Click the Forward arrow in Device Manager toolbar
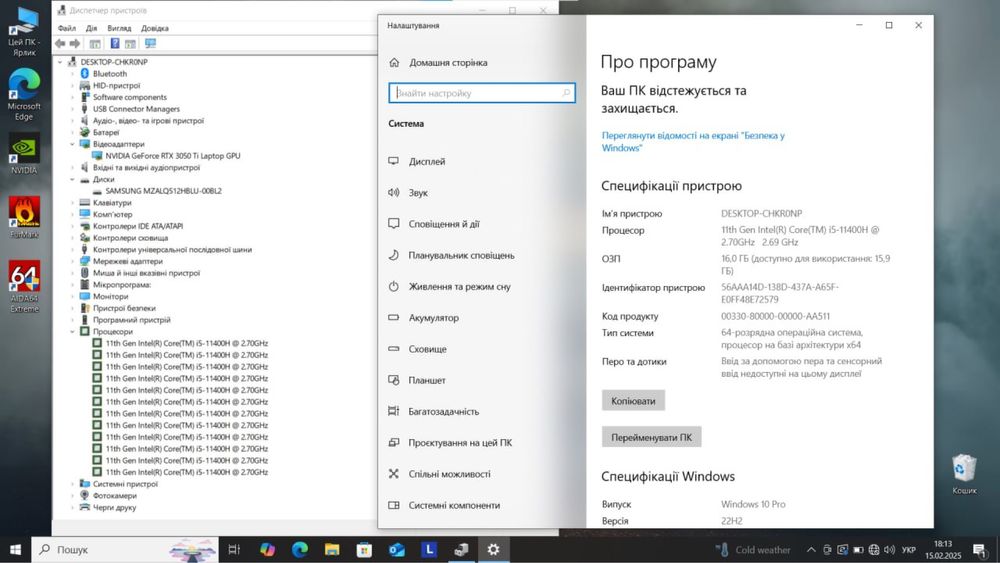Screen dimensions: 1000x563 [75, 43]
